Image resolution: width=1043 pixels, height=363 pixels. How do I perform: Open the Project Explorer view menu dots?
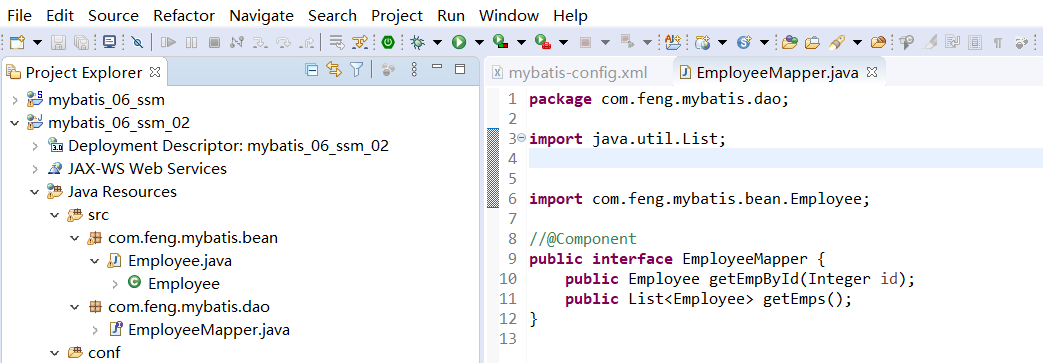pyautogui.click(x=414, y=69)
